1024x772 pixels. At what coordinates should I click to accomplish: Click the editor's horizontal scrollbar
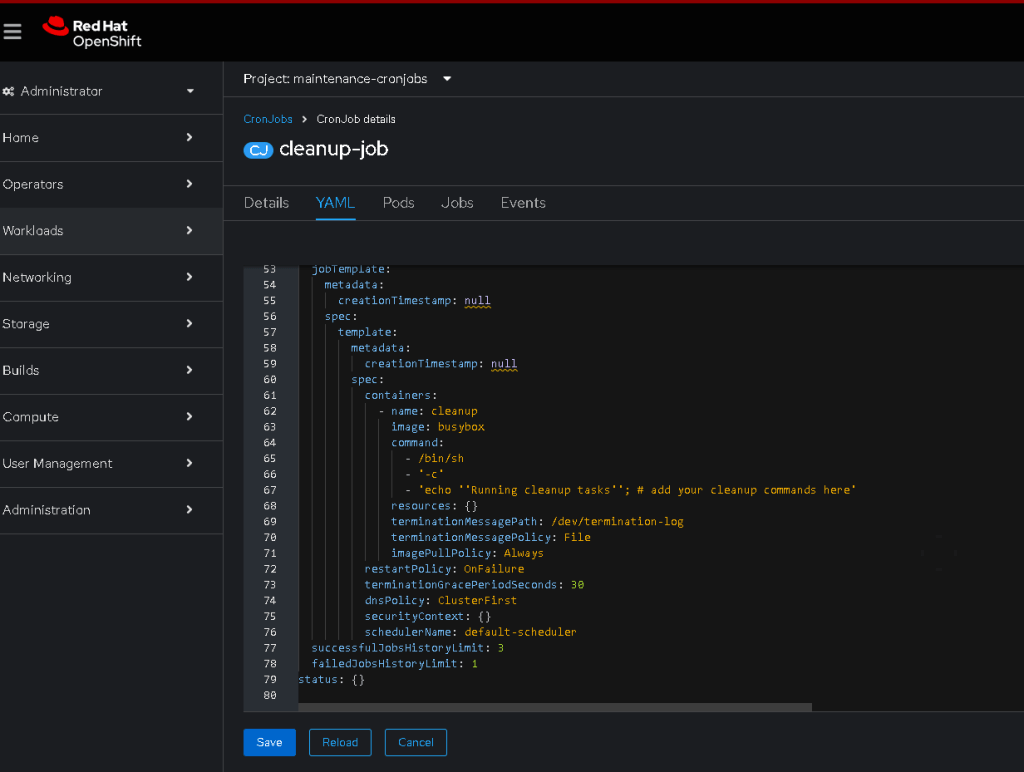(555, 707)
